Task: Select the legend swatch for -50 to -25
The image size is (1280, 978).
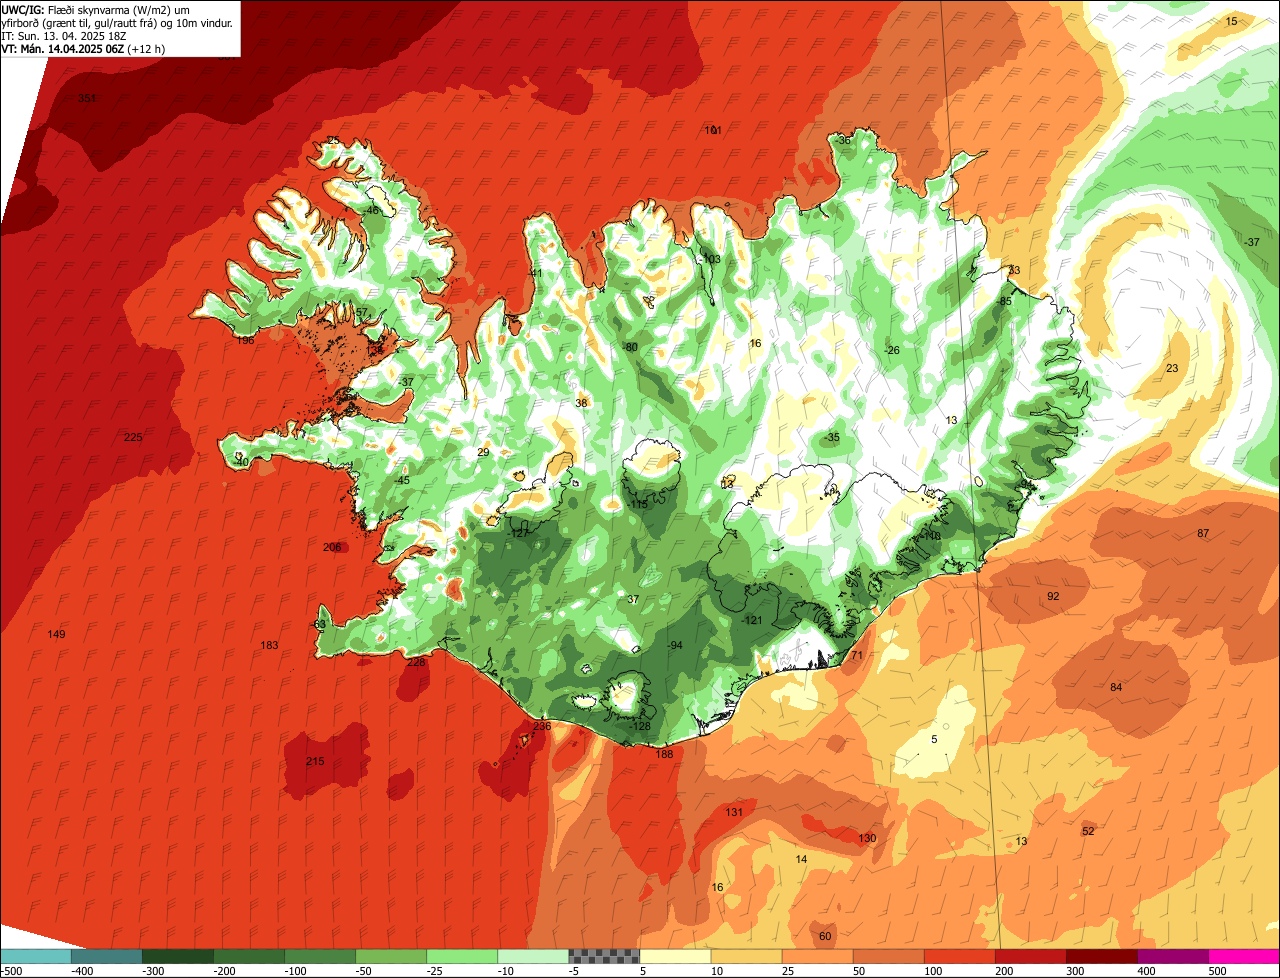Action: 391,956
